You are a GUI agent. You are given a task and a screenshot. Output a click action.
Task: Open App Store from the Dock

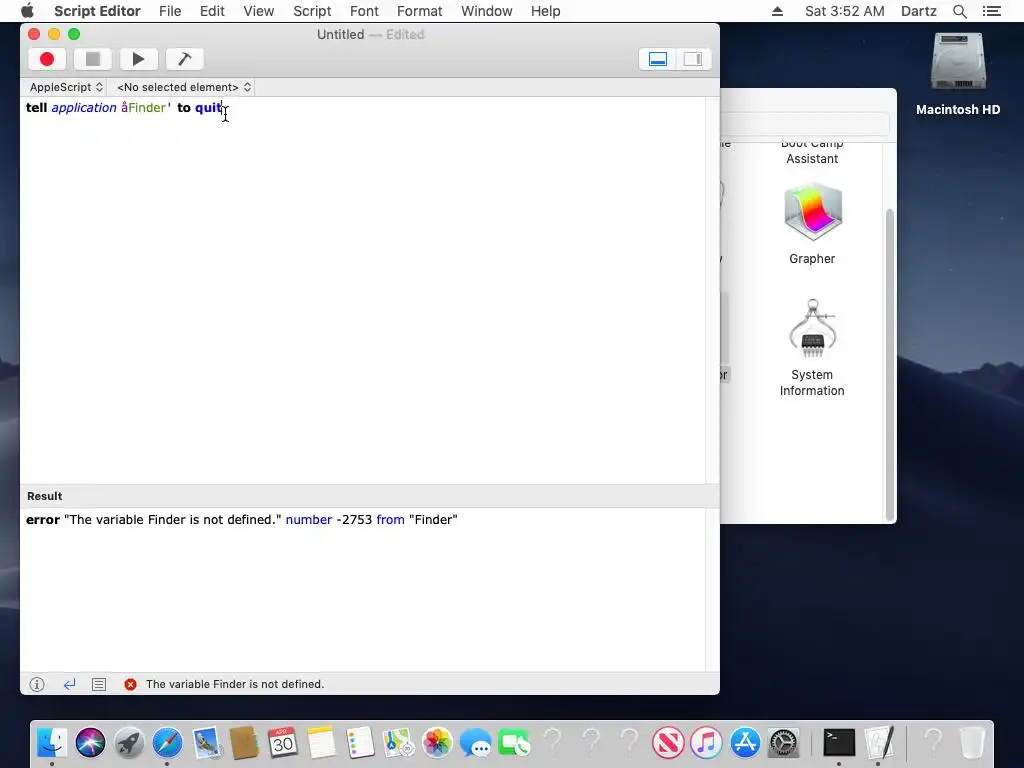pyautogui.click(x=745, y=743)
